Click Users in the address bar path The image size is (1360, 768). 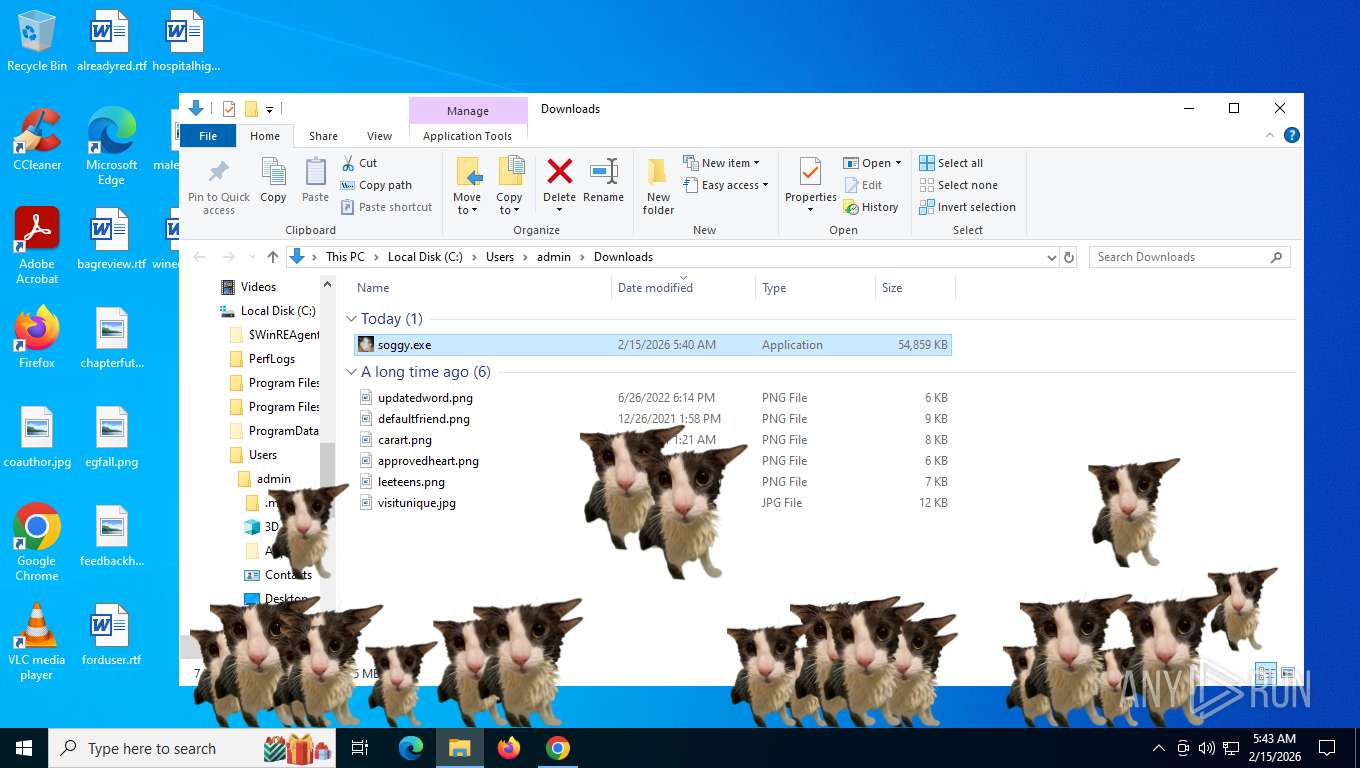point(500,257)
